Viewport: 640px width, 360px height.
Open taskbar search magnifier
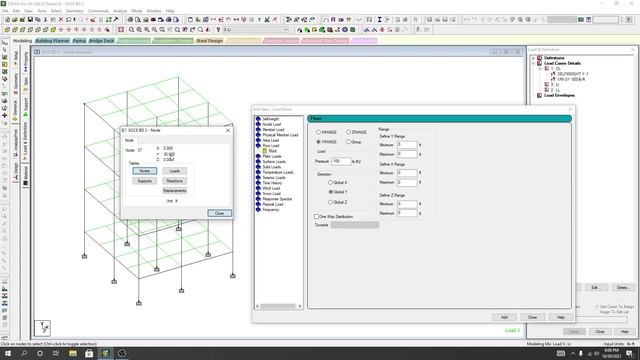[x=24, y=353]
